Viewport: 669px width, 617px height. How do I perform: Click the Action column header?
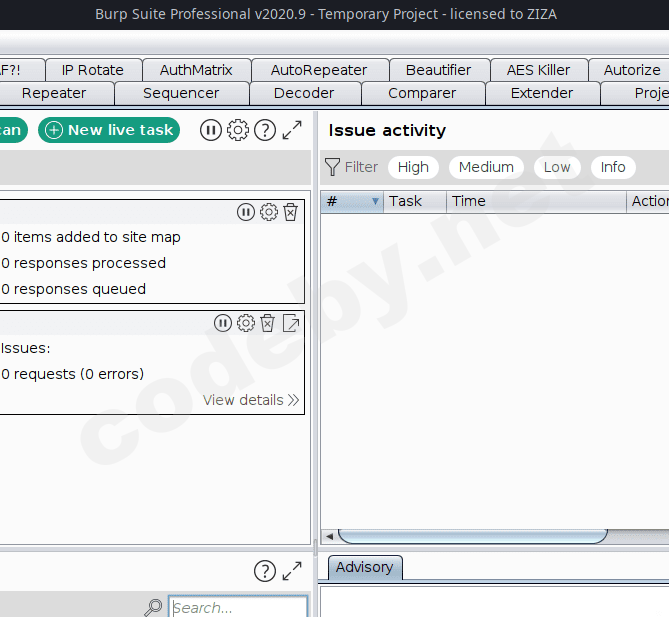pos(648,201)
